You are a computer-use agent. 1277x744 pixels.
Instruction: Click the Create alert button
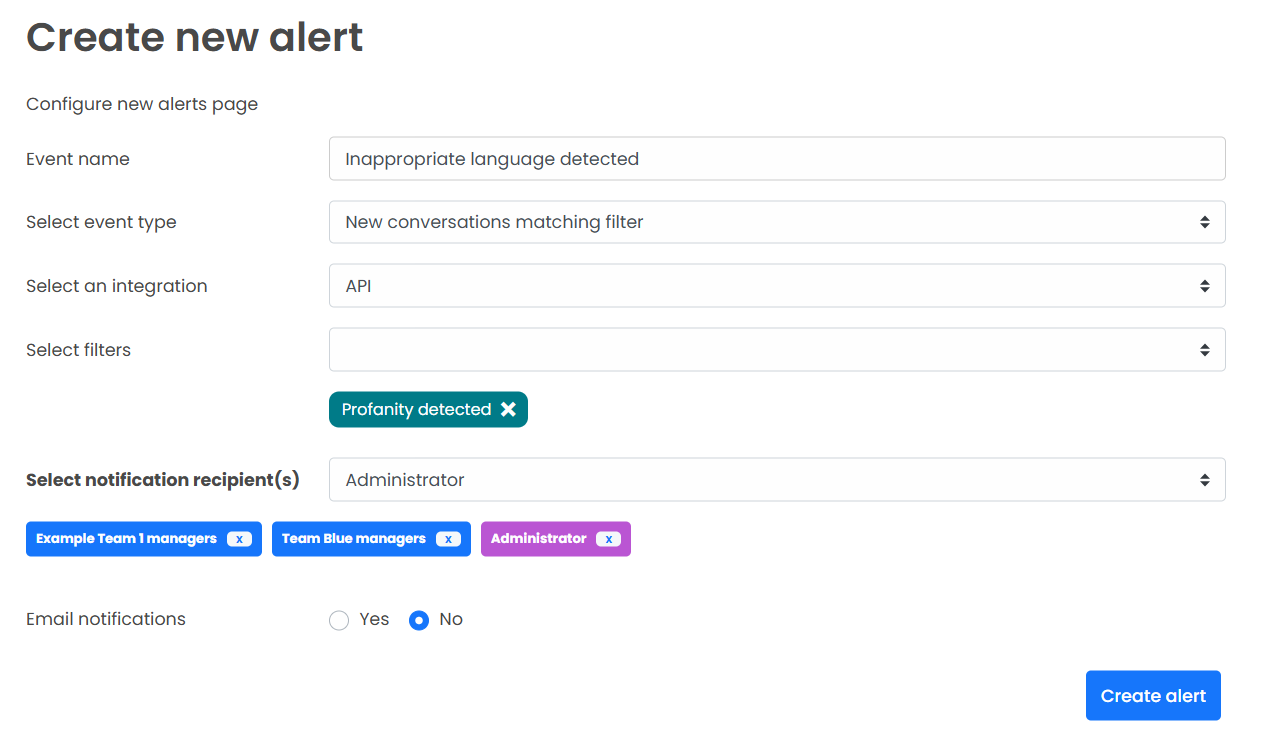click(x=1153, y=696)
